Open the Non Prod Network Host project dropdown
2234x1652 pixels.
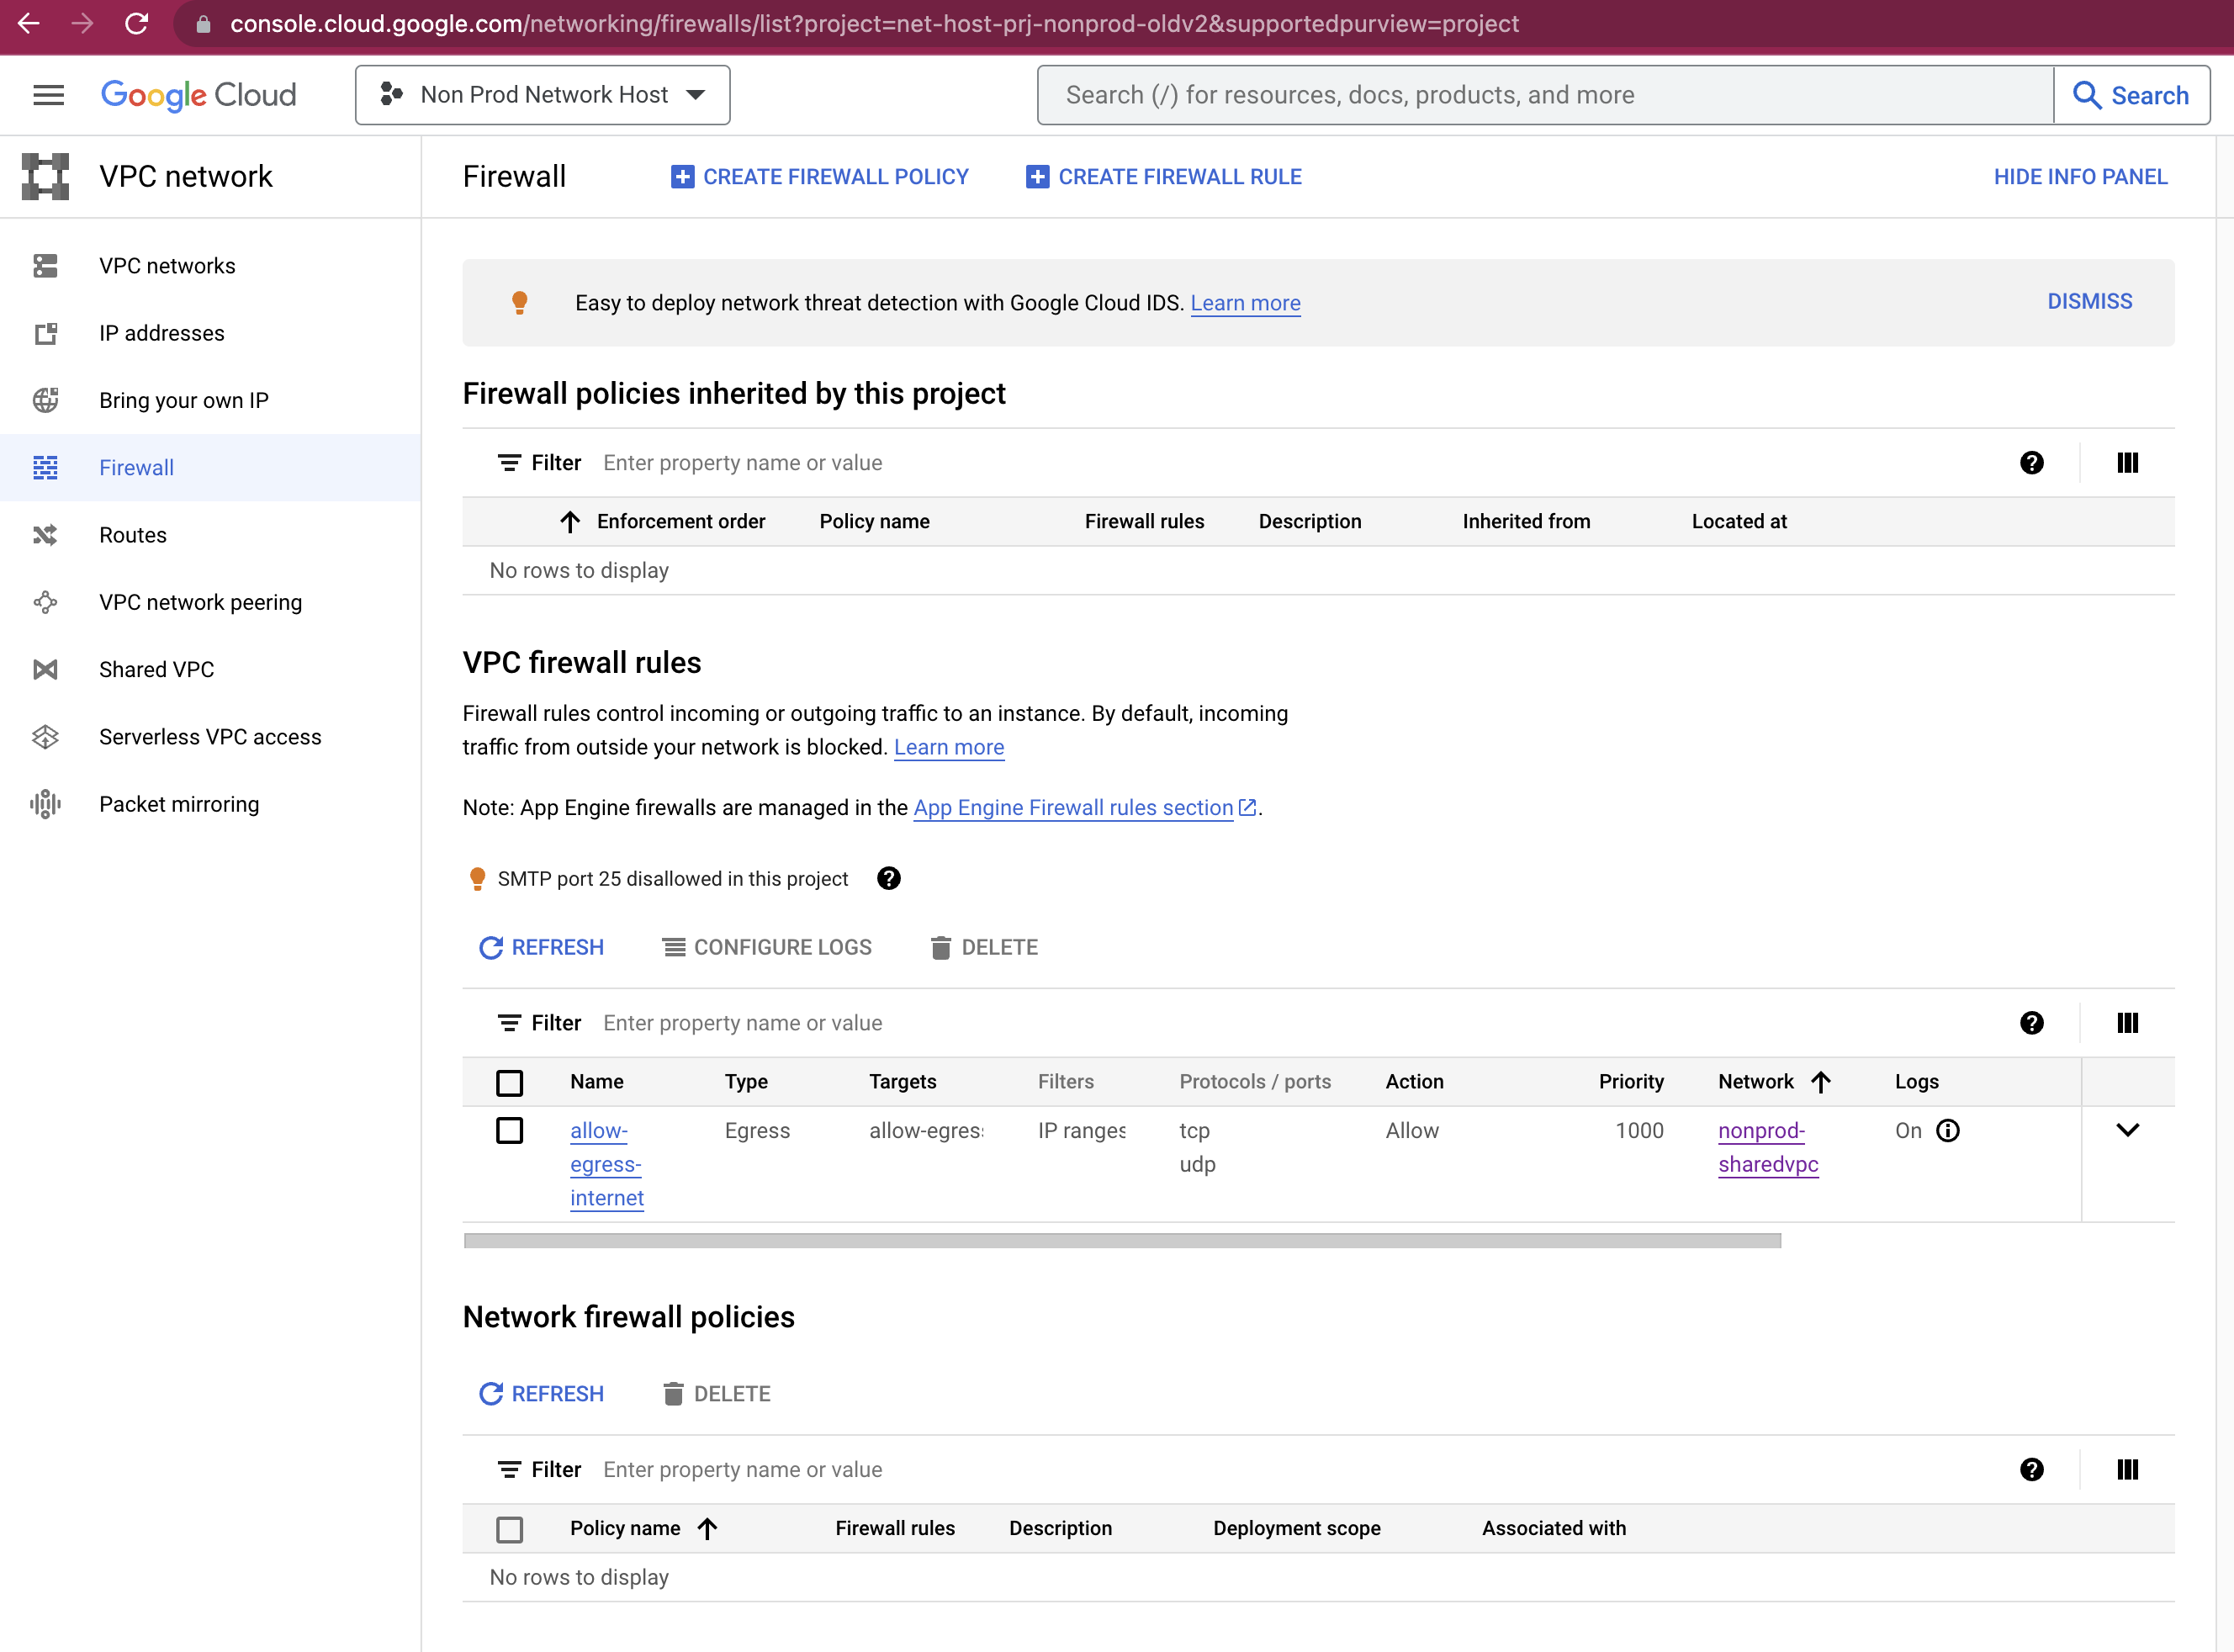(x=542, y=95)
